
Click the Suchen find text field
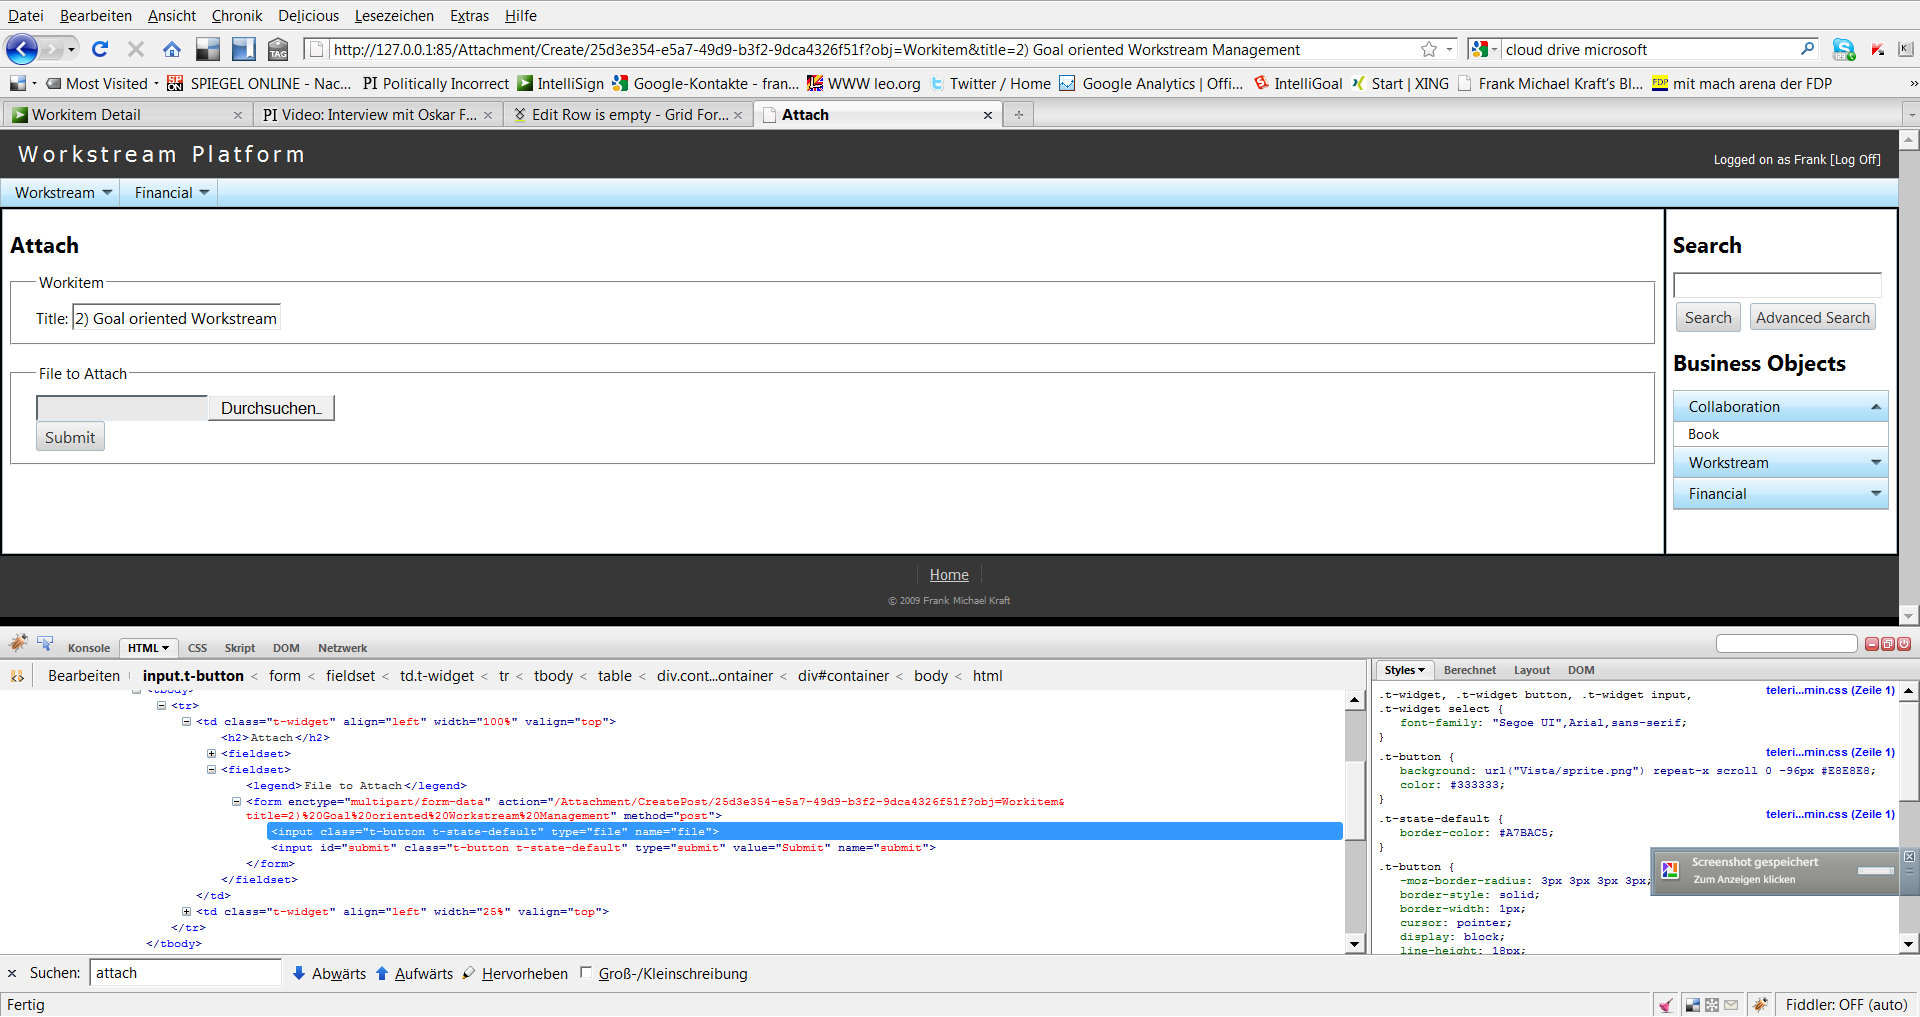186,973
